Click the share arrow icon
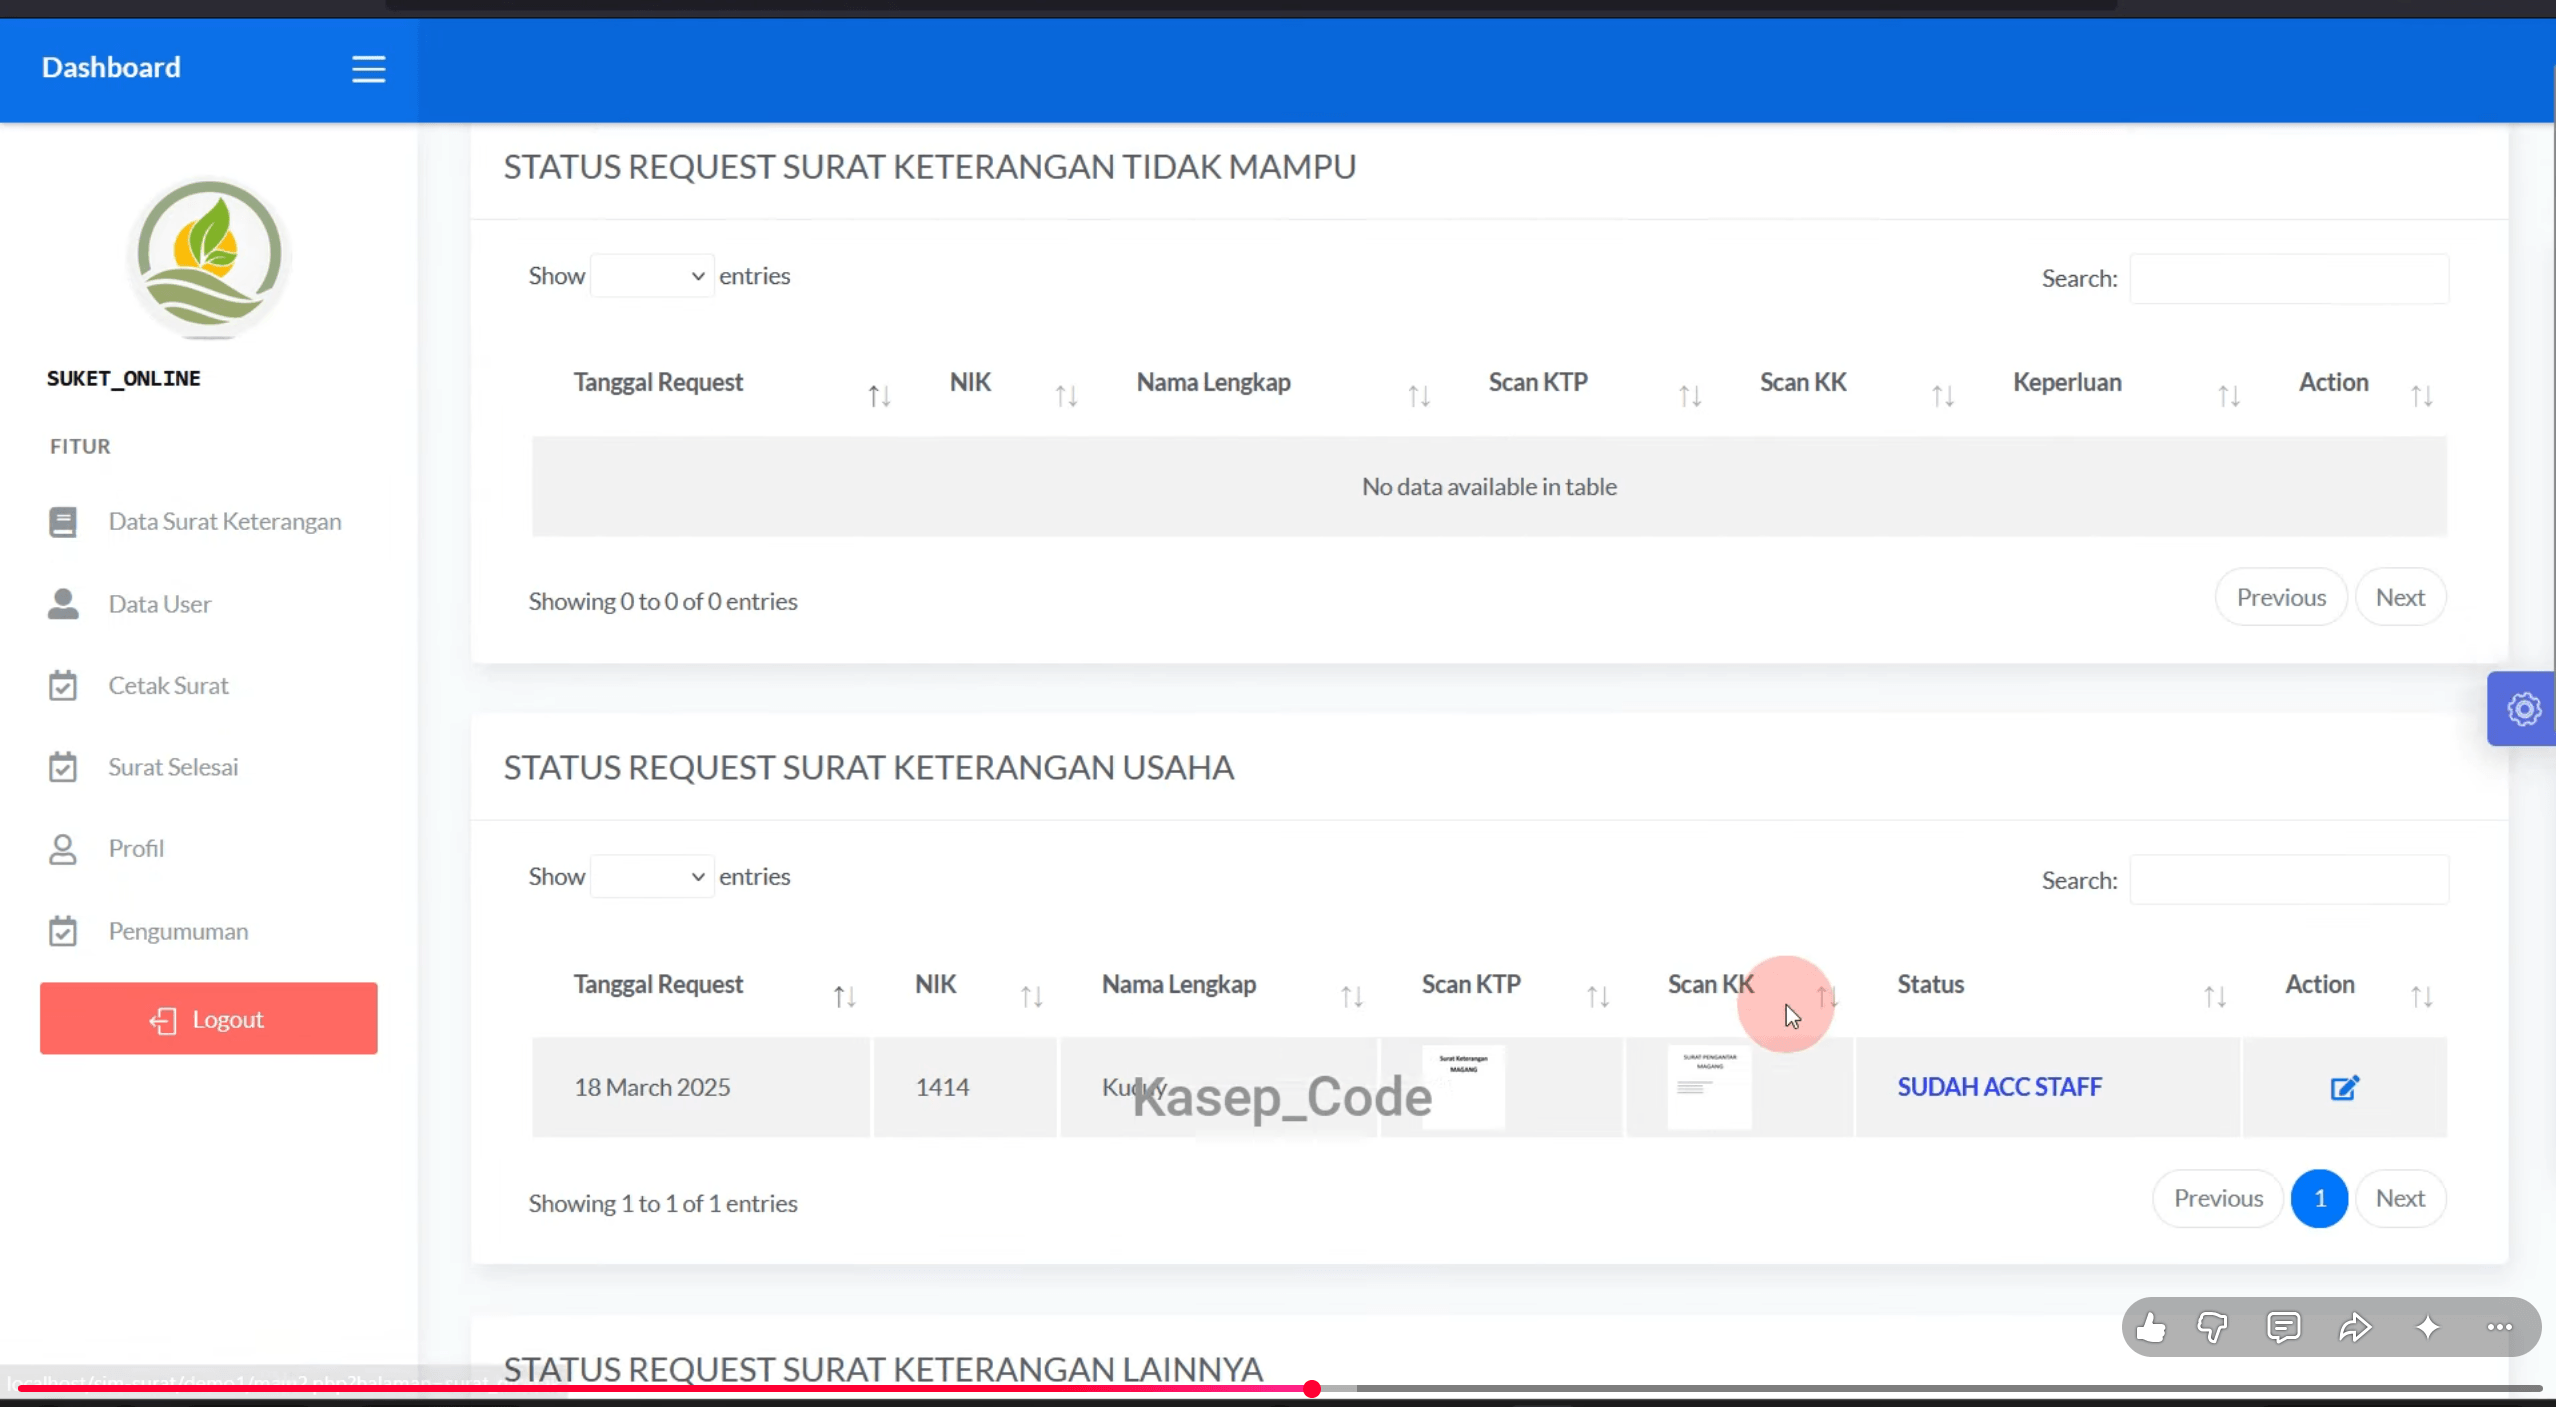 pos(2355,1328)
